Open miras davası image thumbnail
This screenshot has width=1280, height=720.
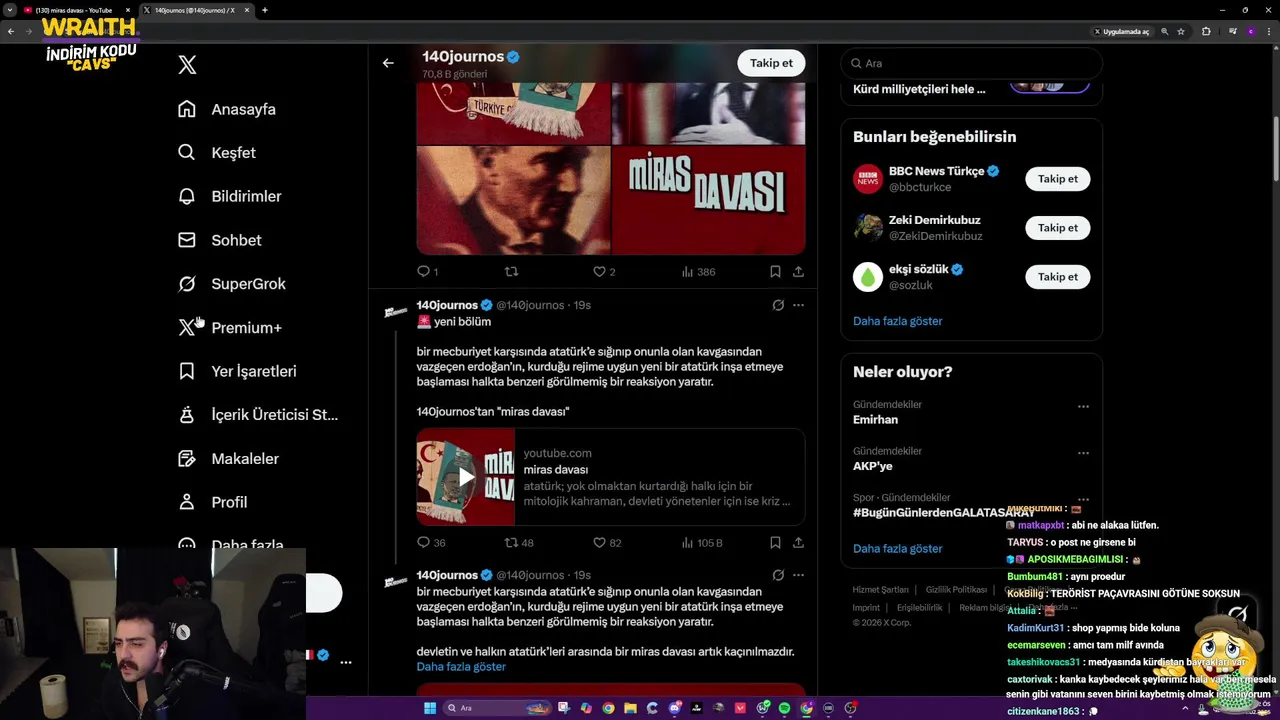click(708, 201)
